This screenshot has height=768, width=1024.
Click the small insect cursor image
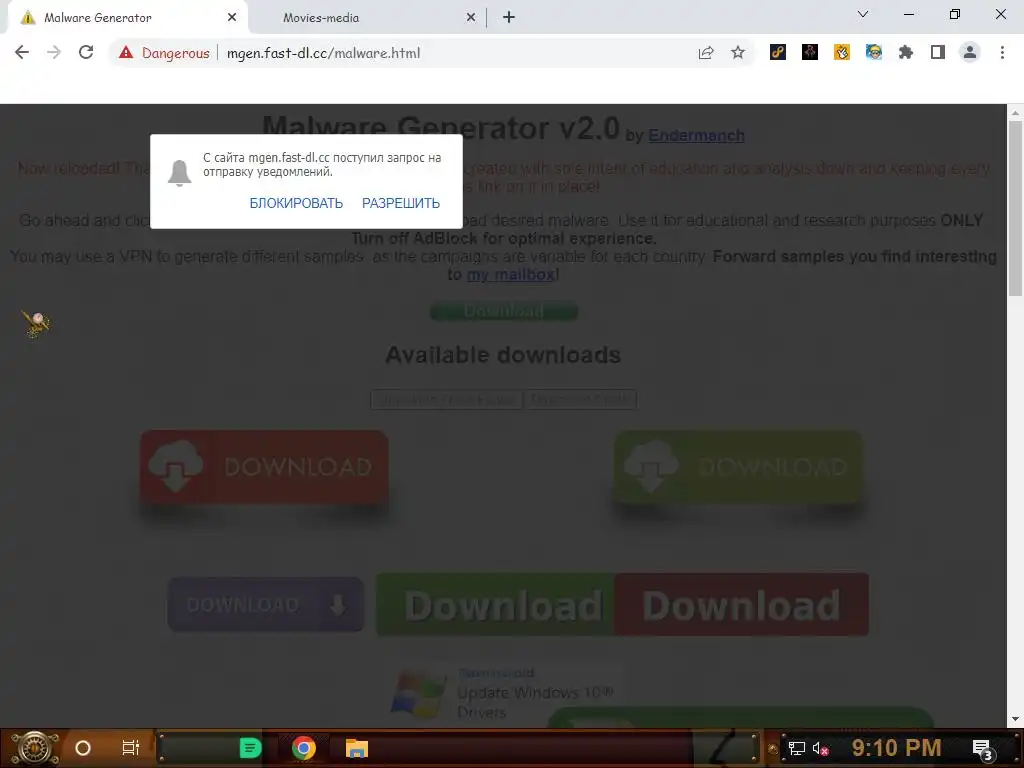pyautogui.click(x=35, y=323)
